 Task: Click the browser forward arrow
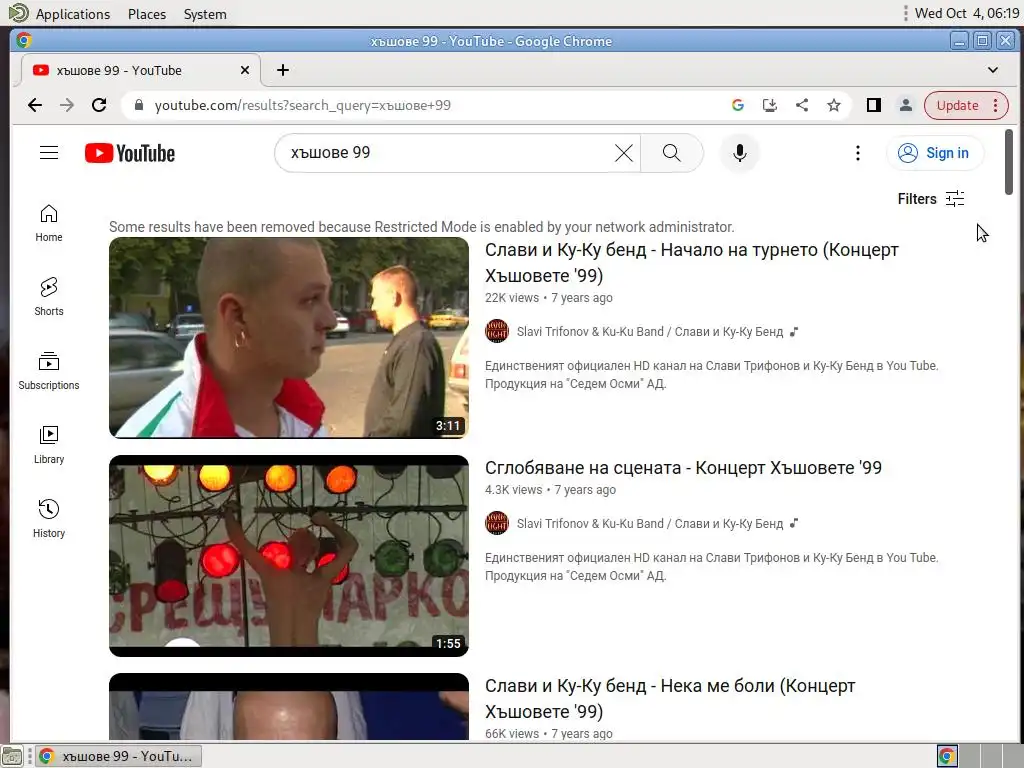click(x=67, y=105)
